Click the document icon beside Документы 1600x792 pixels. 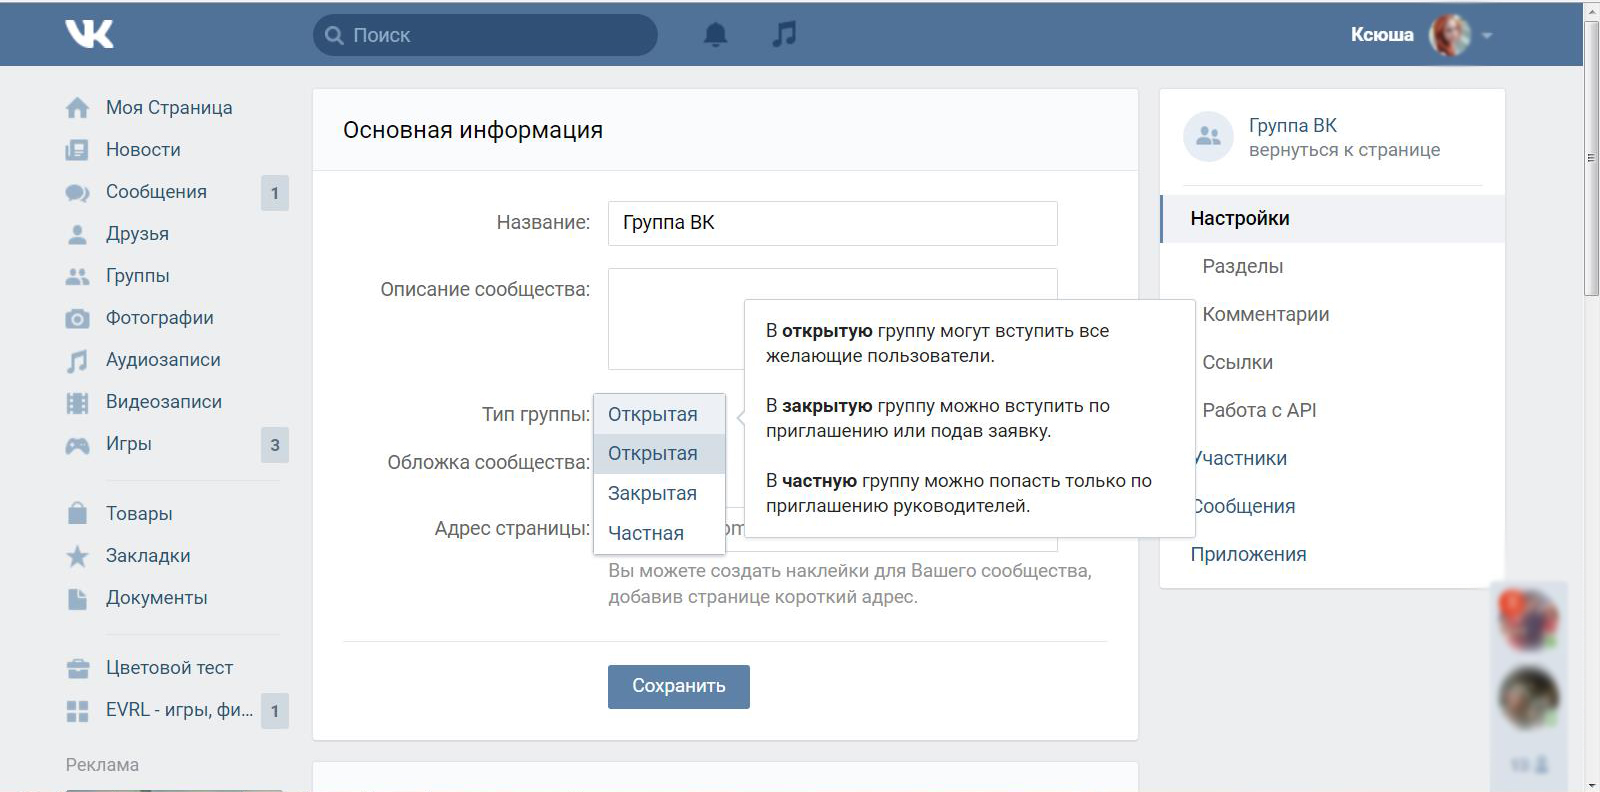pyautogui.click(x=77, y=598)
